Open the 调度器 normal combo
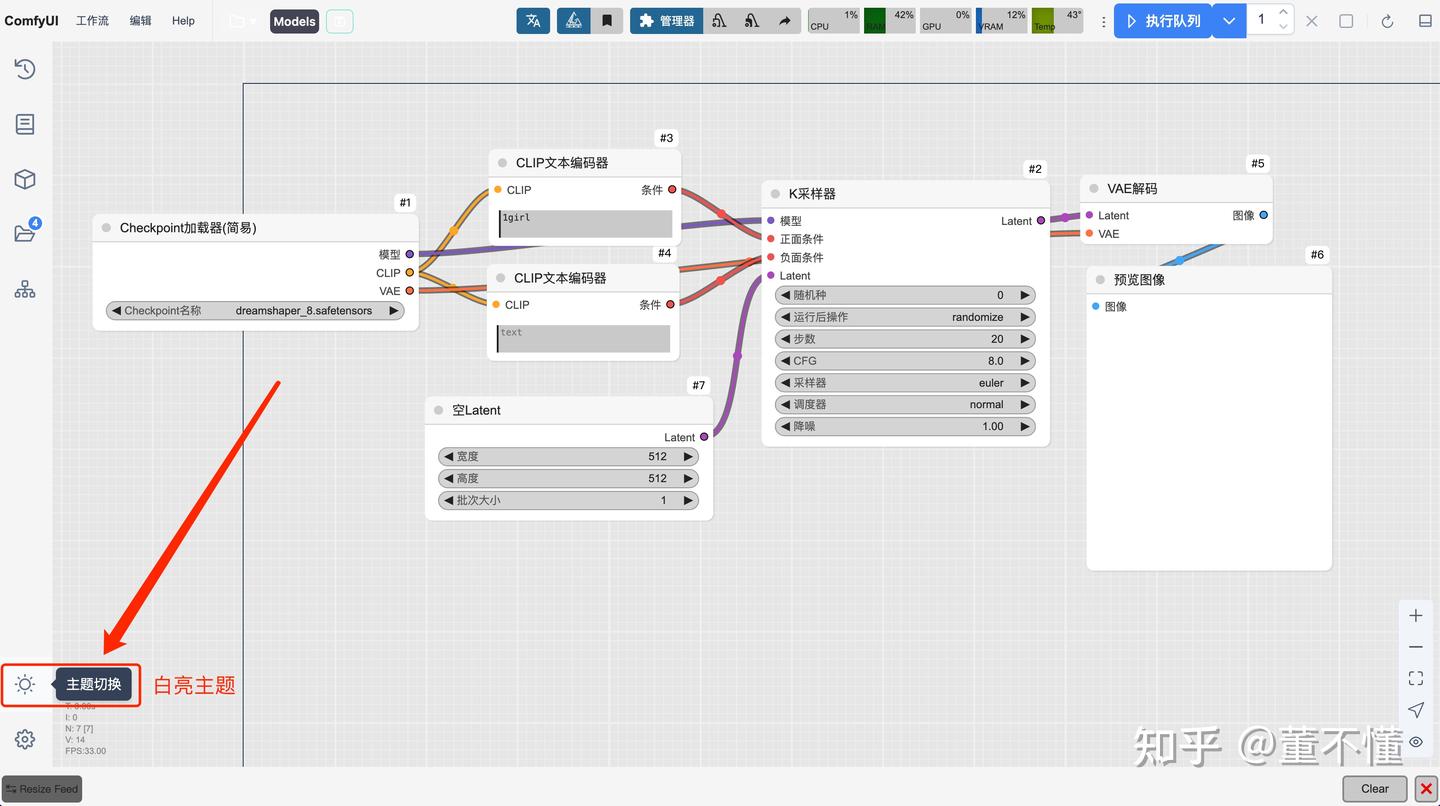 point(905,405)
